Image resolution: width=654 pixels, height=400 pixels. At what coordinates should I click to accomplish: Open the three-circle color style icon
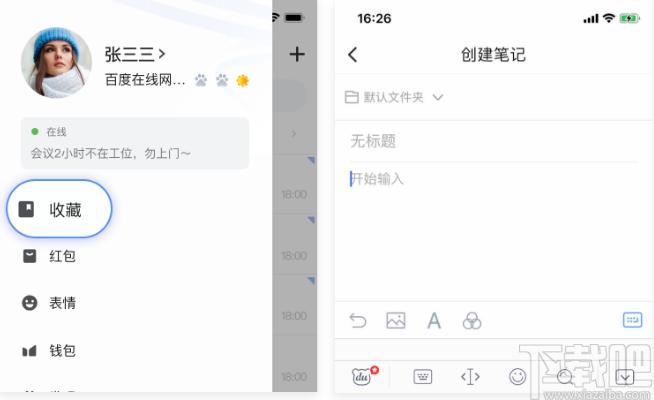pos(472,321)
